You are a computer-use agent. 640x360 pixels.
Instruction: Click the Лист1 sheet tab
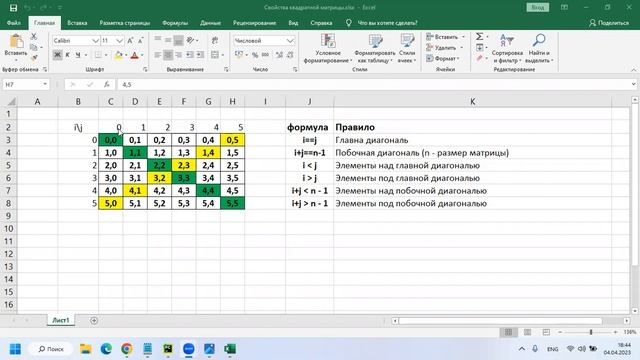point(61,320)
